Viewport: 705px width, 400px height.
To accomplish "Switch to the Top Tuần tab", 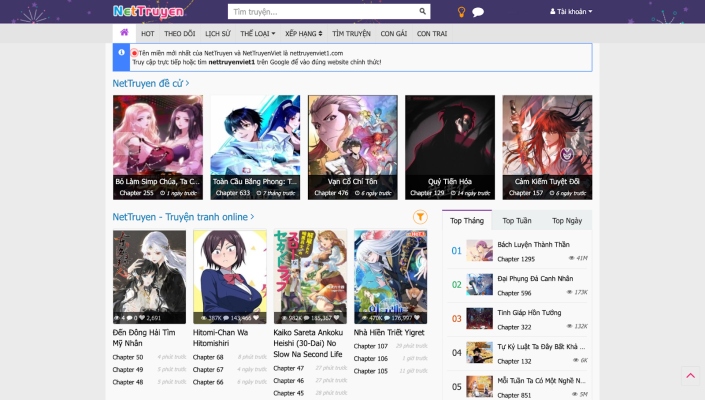I will point(516,220).
